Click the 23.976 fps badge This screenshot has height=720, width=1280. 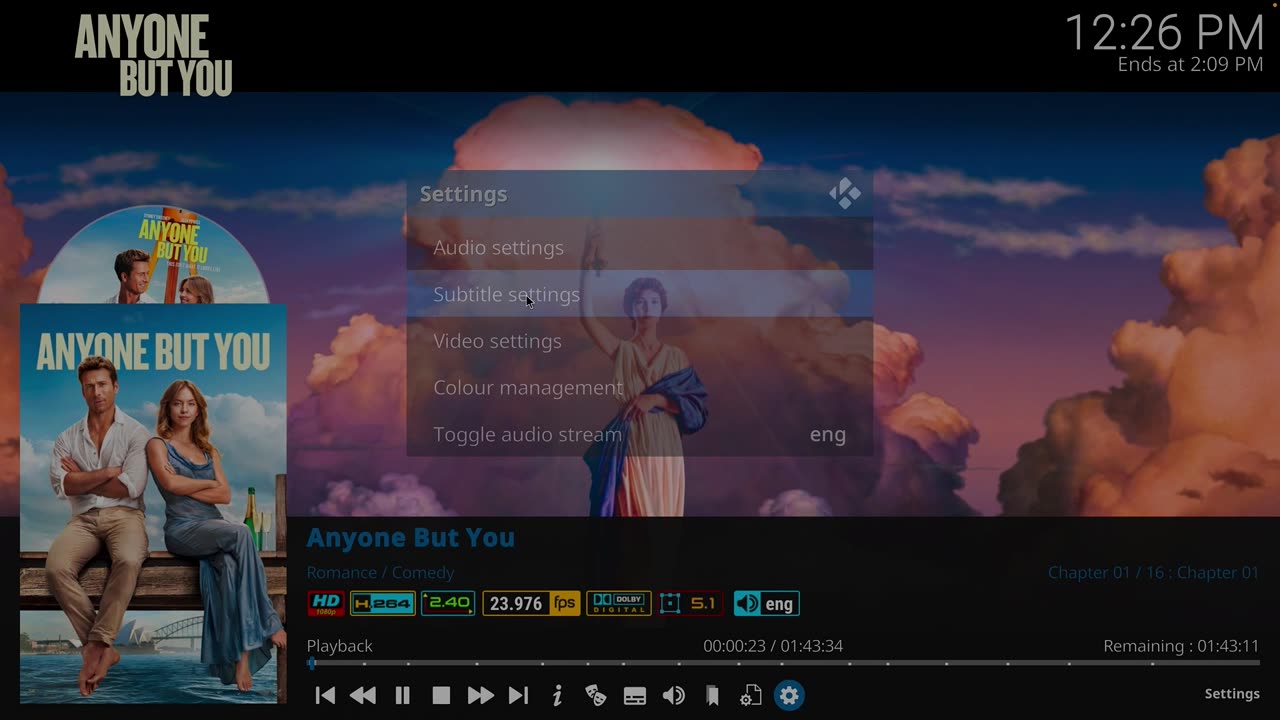pos(531,603)
